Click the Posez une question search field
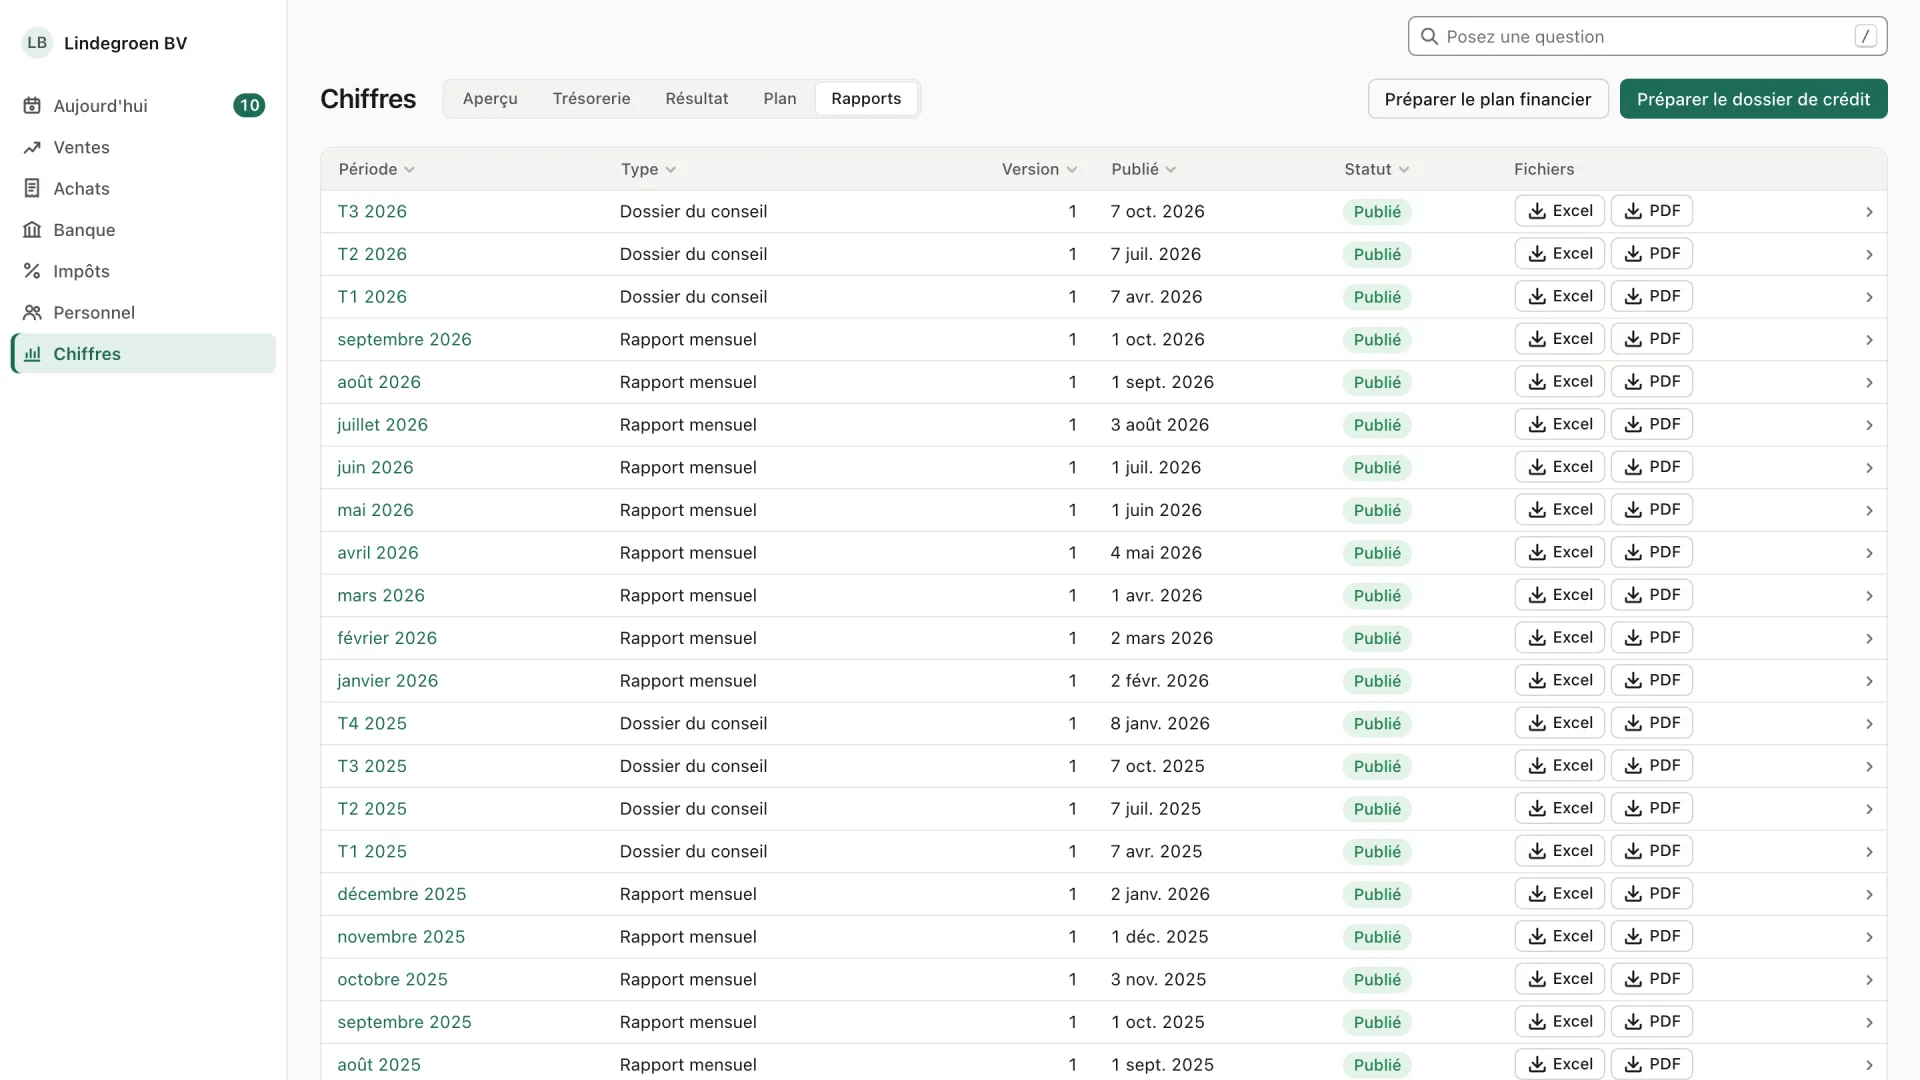Screen dimensions: 1920x1080 pos(1647,36)
